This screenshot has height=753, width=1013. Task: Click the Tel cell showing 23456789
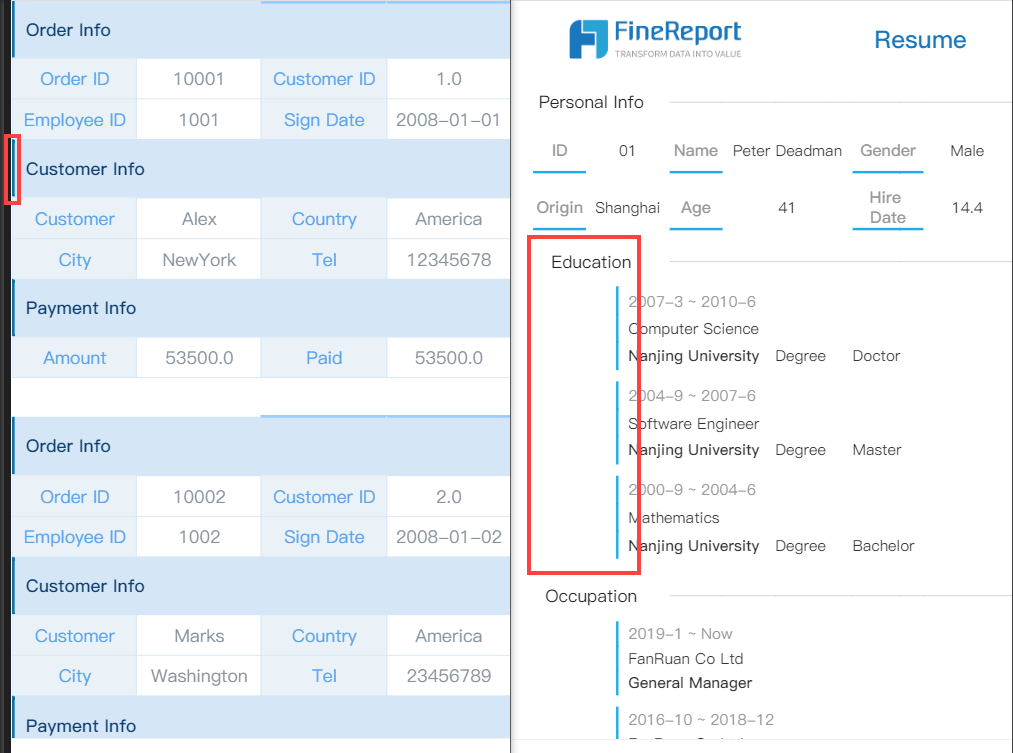point(447,675)
